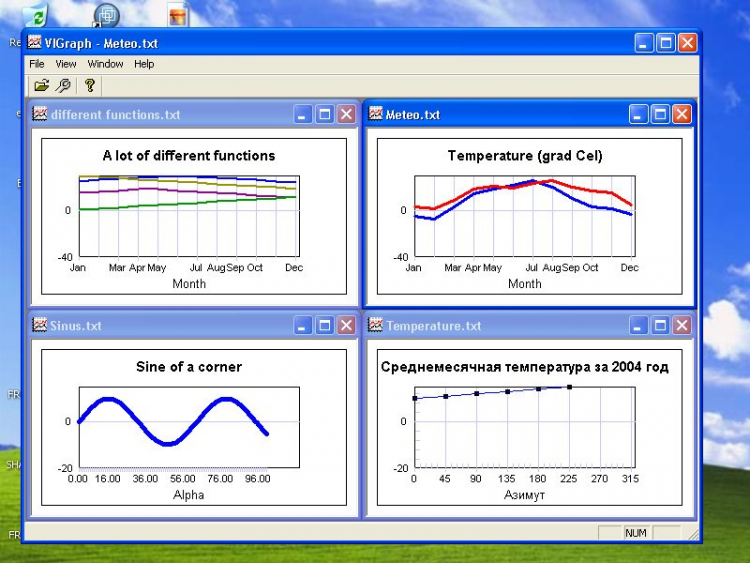Maximize the Meteo.txt child window
Viewport: 750px width, 563px height.
tap(660, 114)
